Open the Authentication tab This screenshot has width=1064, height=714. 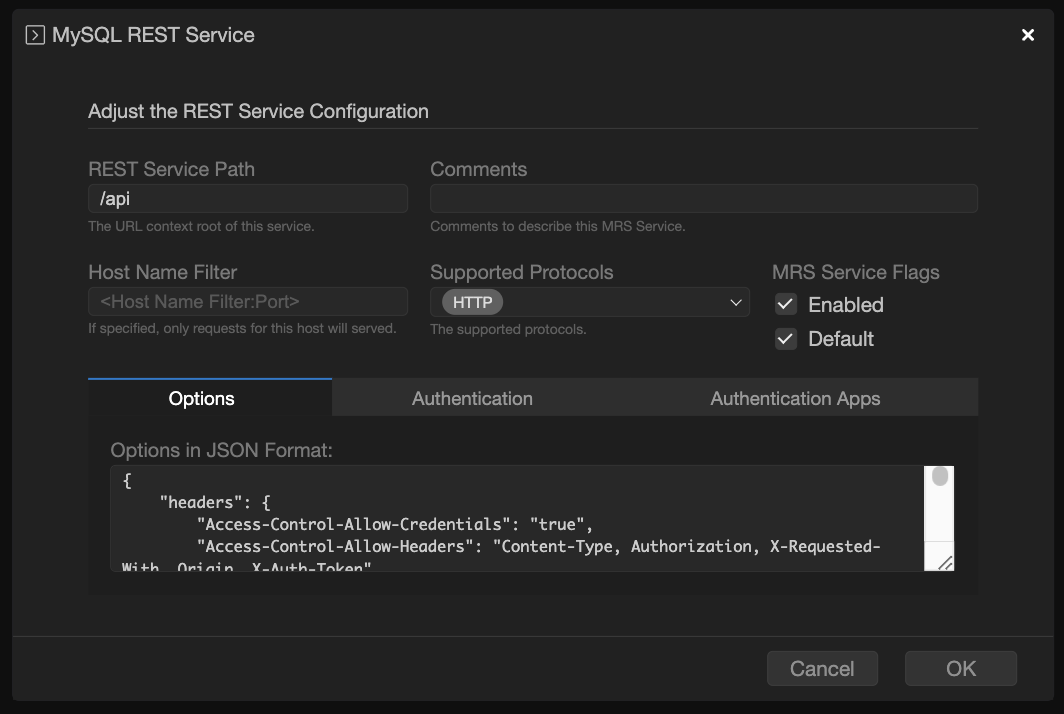(472, 398)
